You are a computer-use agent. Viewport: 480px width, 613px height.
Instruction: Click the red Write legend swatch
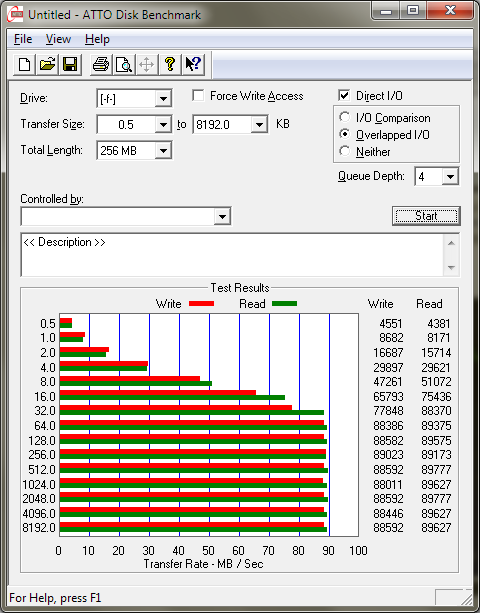point(201,303)
